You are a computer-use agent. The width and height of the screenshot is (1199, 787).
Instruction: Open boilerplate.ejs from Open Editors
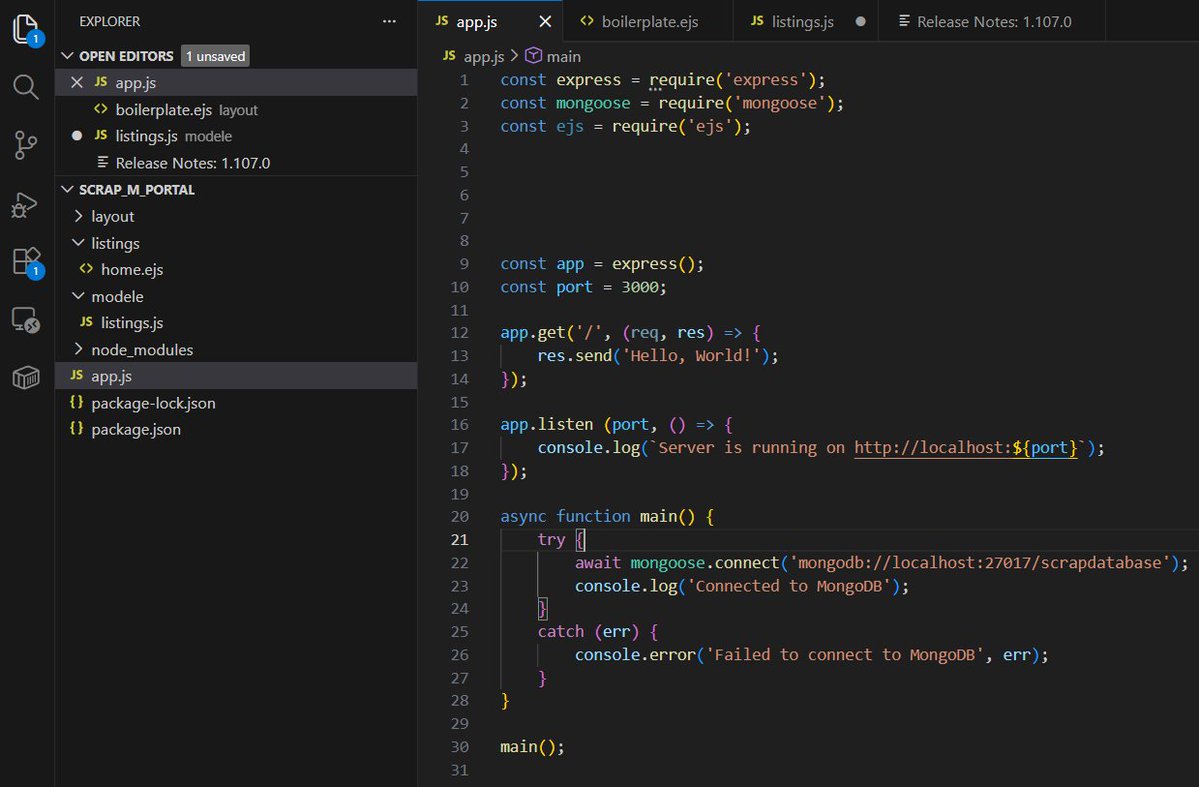pos(236,109)
